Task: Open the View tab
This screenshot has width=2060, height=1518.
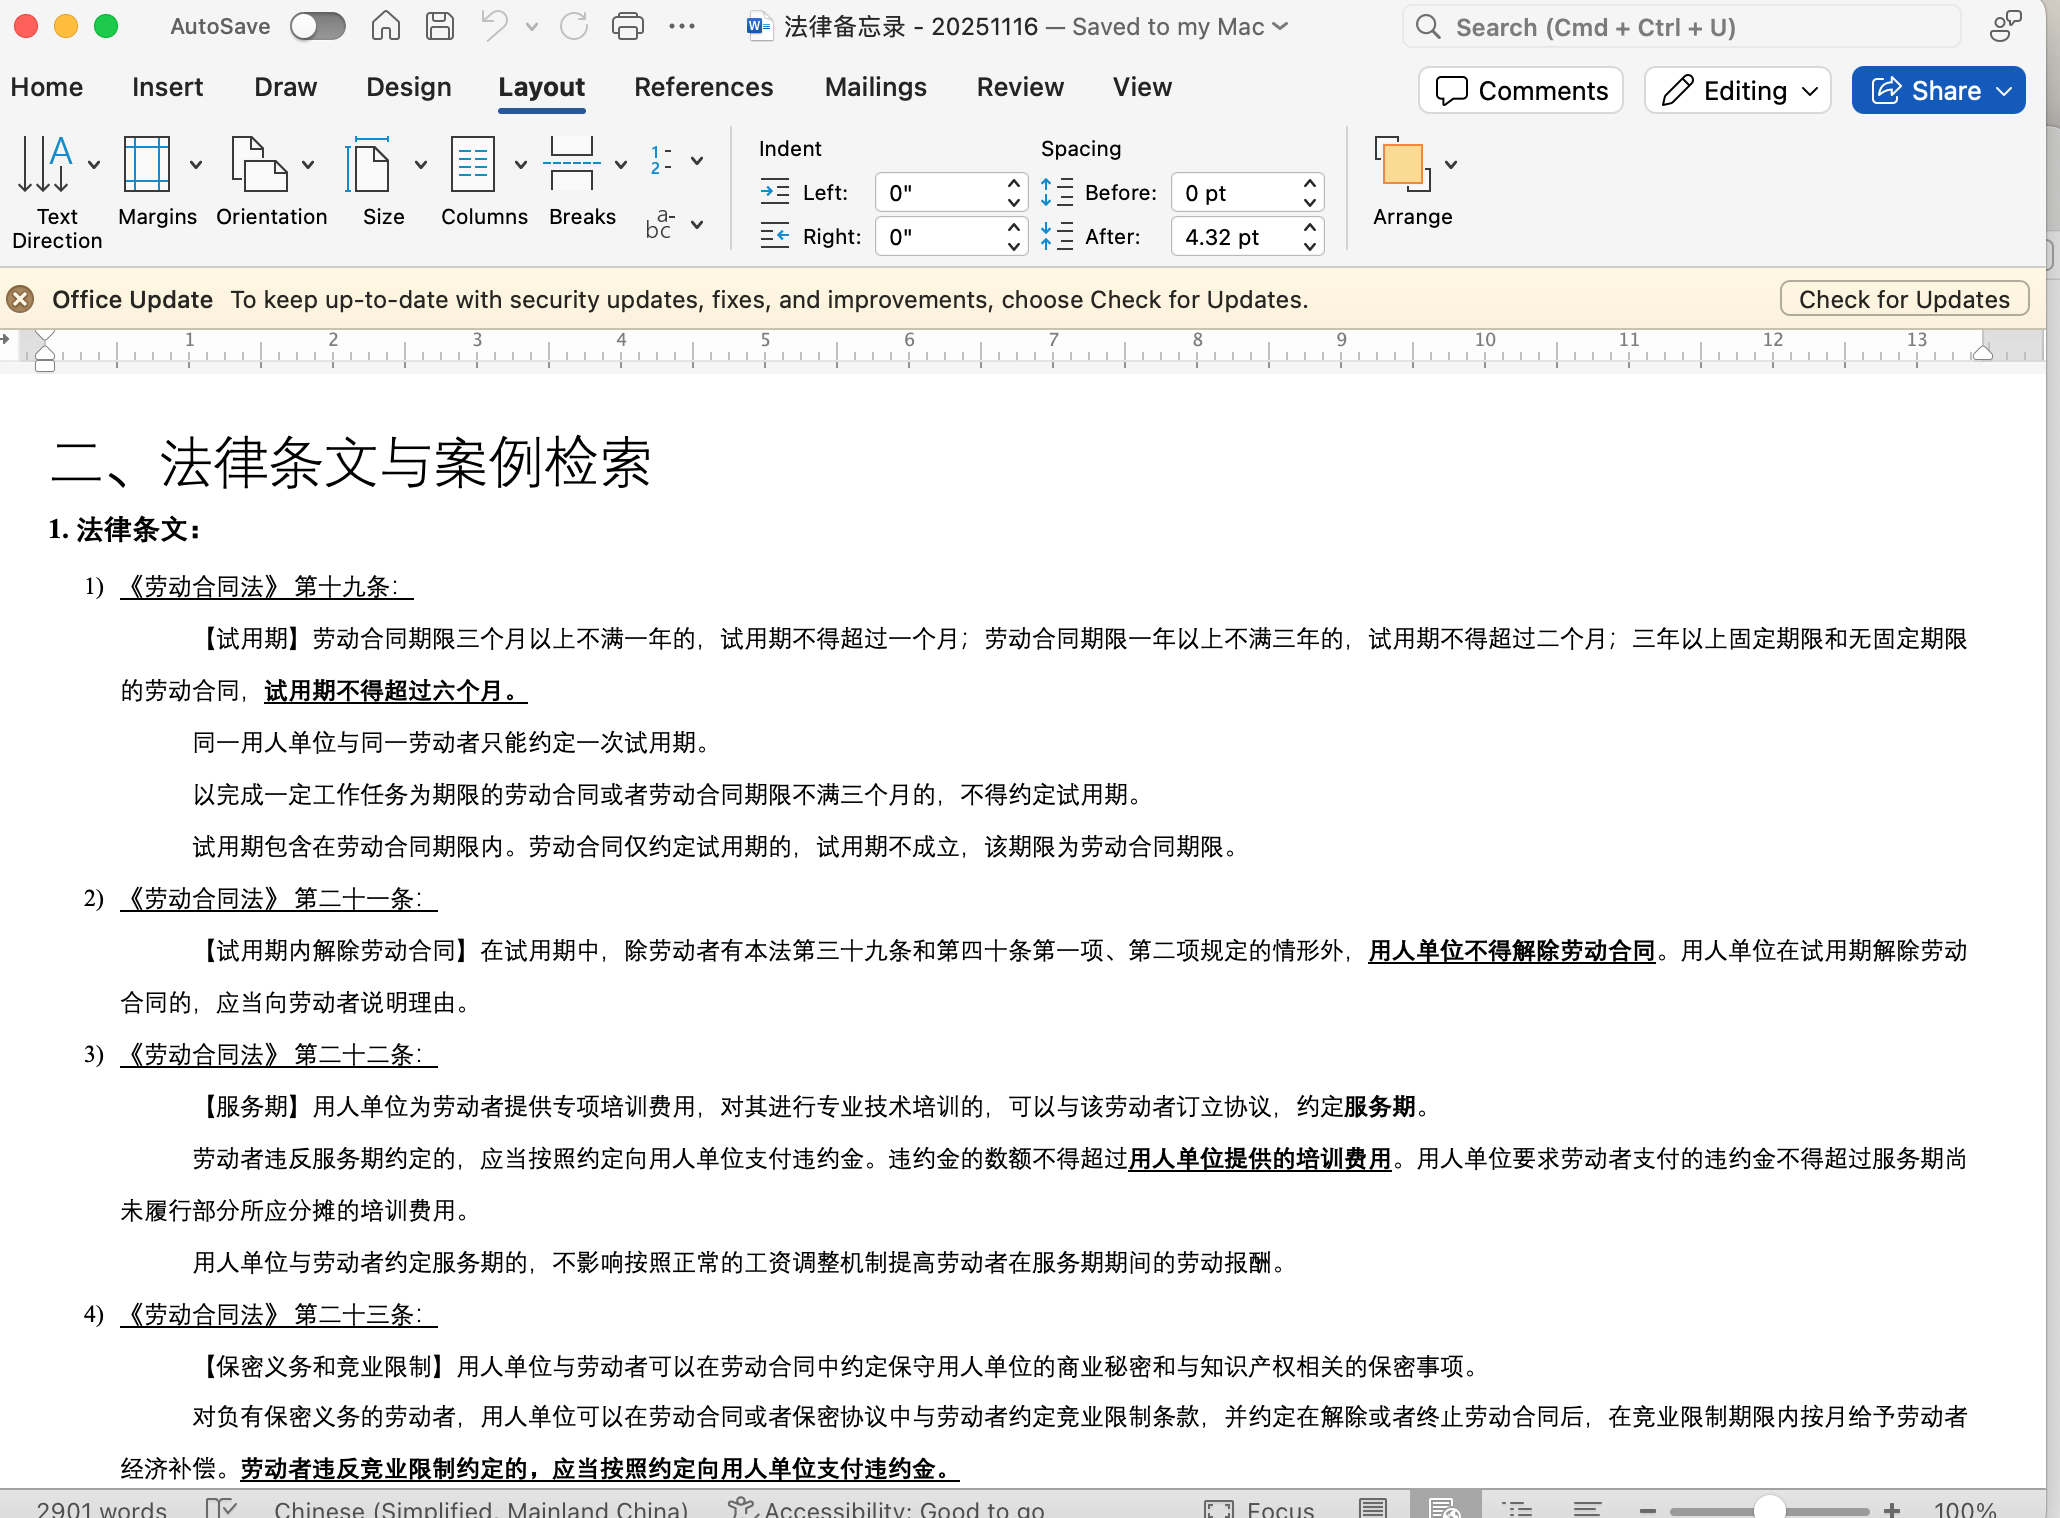Action: pyautogui.click(x=1142, y=88)
